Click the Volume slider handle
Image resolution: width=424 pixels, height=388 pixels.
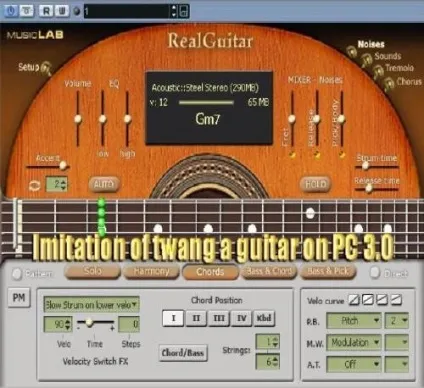(78, 119)
